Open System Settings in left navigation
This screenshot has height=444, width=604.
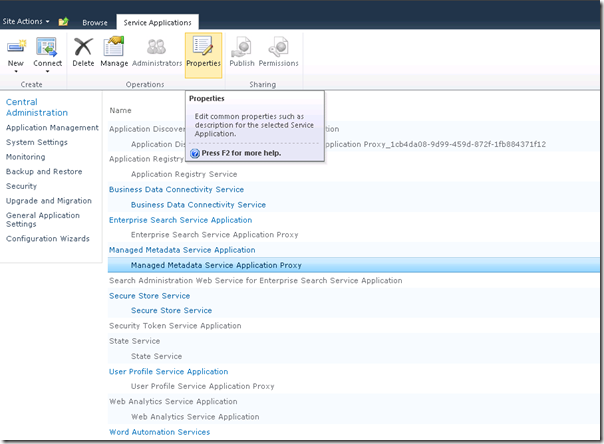click(37, 142)
